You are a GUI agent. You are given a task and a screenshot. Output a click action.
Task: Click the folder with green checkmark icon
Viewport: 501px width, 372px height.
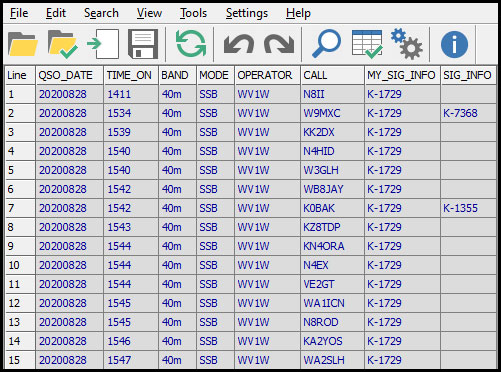click(x=63, y=44)
